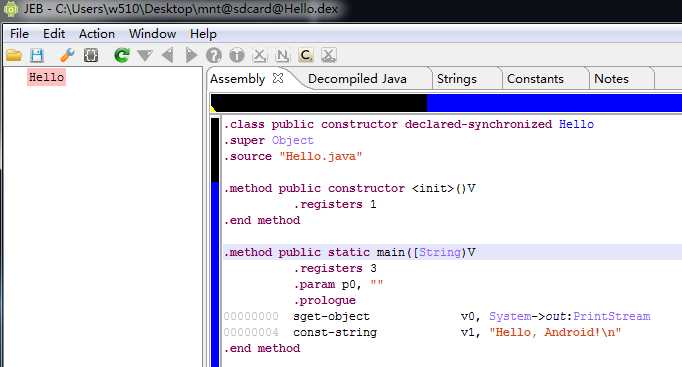Open the Edit menu
Image resolution: width=682 pixels, height=367 pixels.
coord(54,33)
